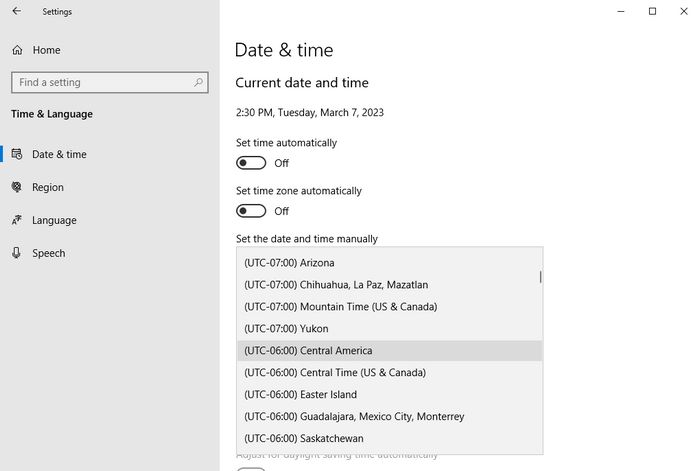Pick (UTC-07:00) Mountain Time (US & Canada)
The width and height of the screenshot is (700, 471).
point(340,307)
